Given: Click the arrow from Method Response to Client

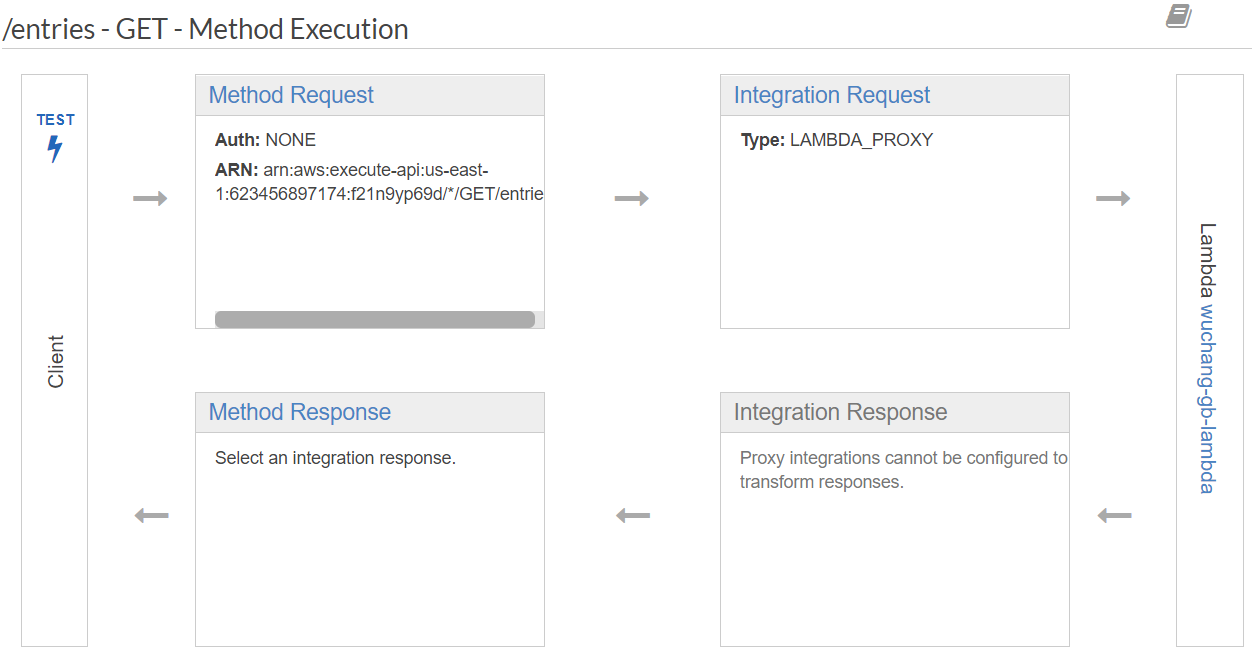Looking at the screenshot, I should pyautogui.click(x=151, y=516).
